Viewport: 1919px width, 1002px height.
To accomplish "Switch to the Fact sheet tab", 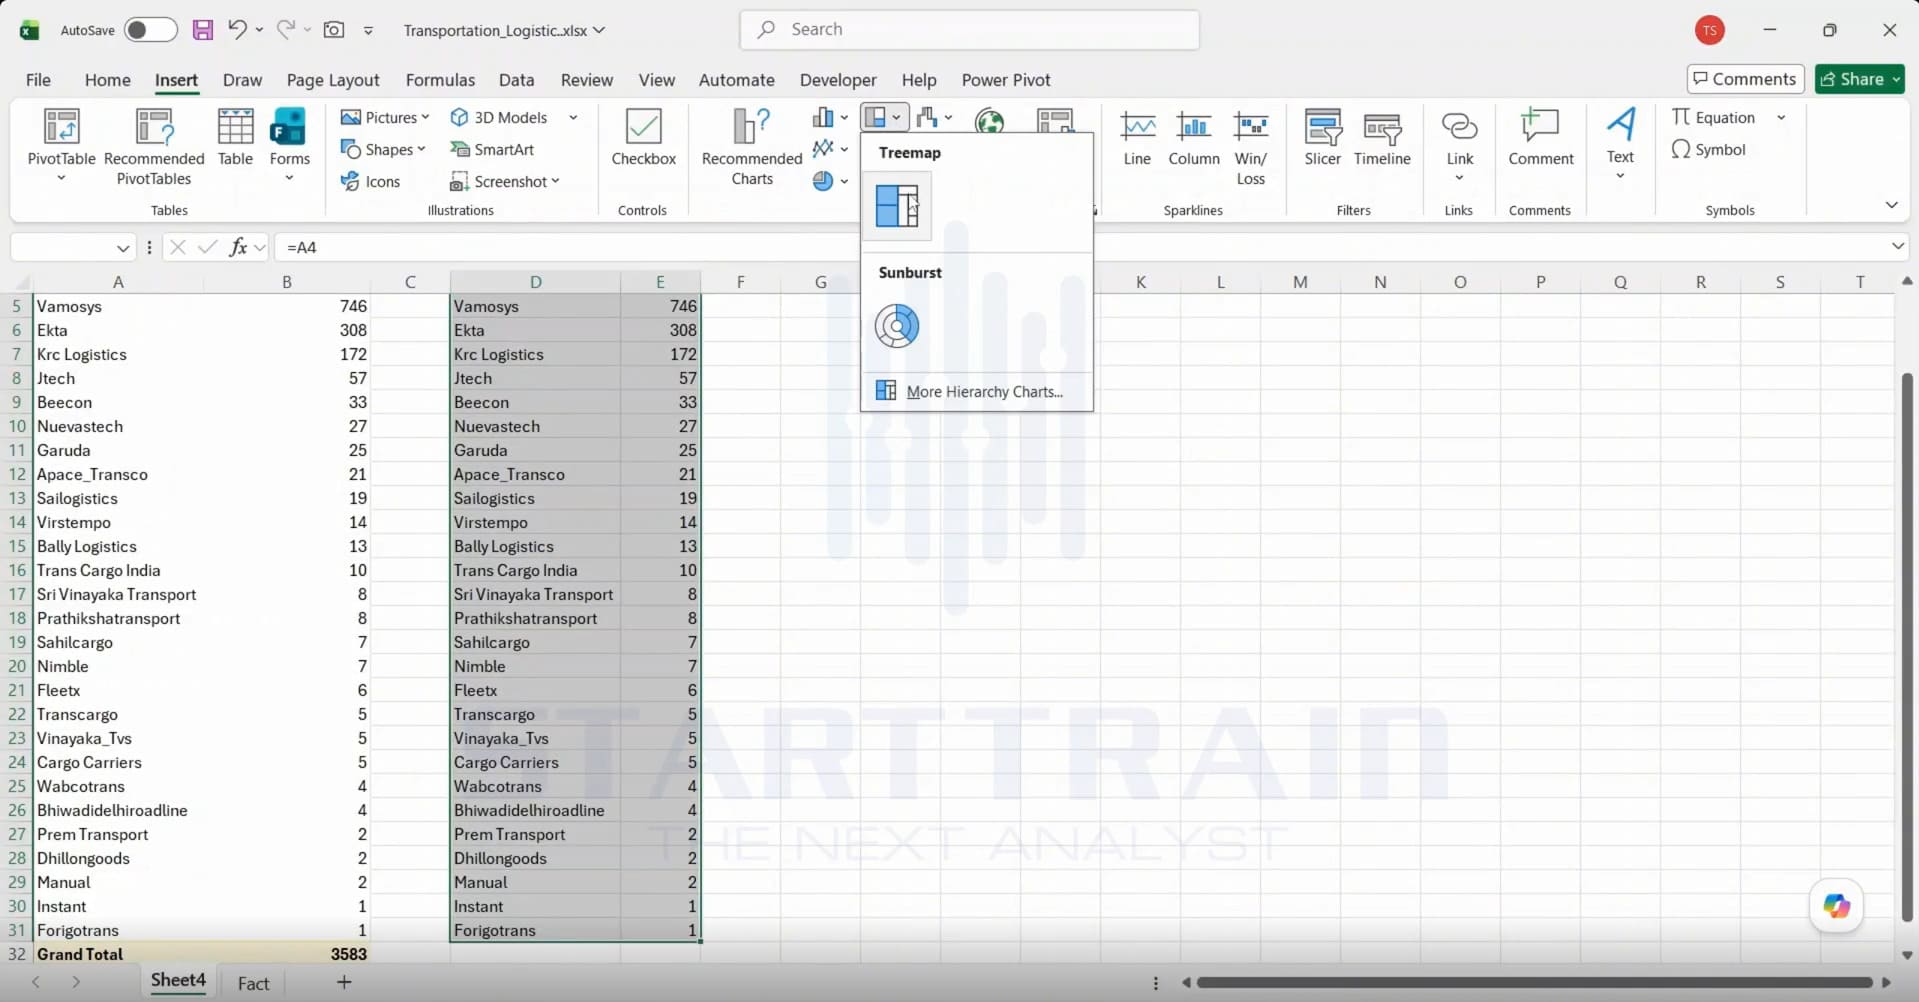I will coord(254,983).
